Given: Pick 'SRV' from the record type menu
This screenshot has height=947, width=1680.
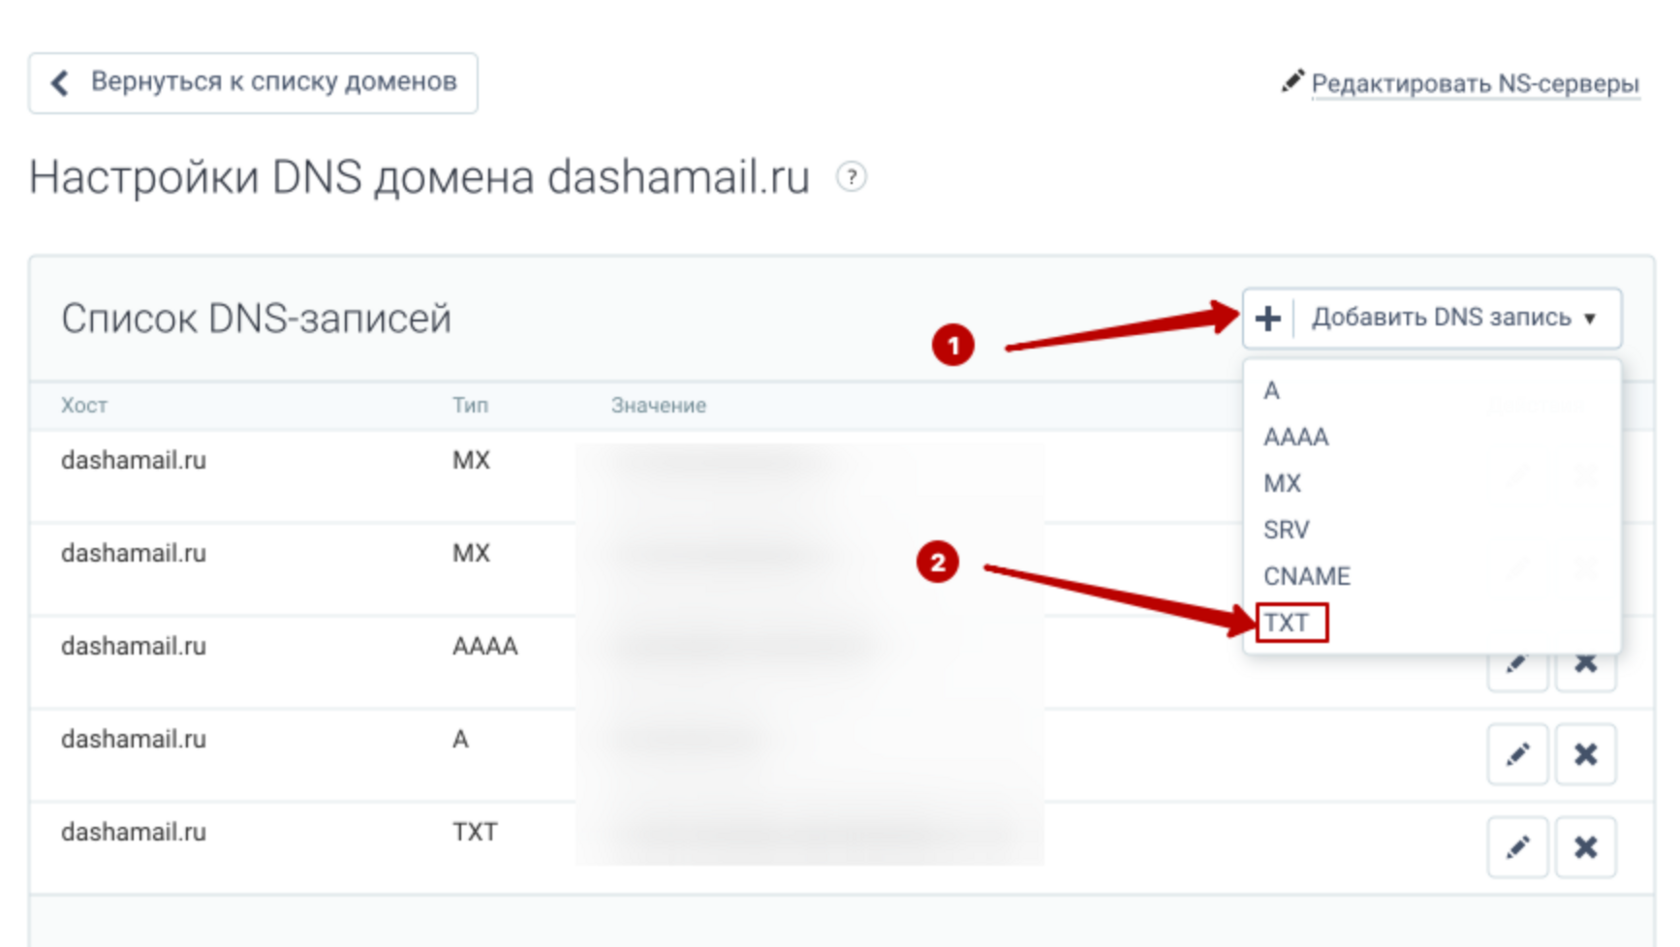Looking at the screenshot, I should click(1286, 530).
